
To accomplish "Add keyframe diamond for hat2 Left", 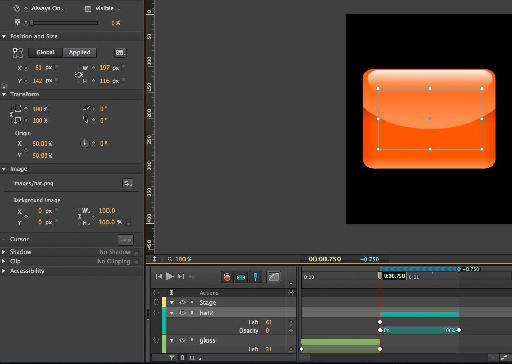I will click(291, 322).
